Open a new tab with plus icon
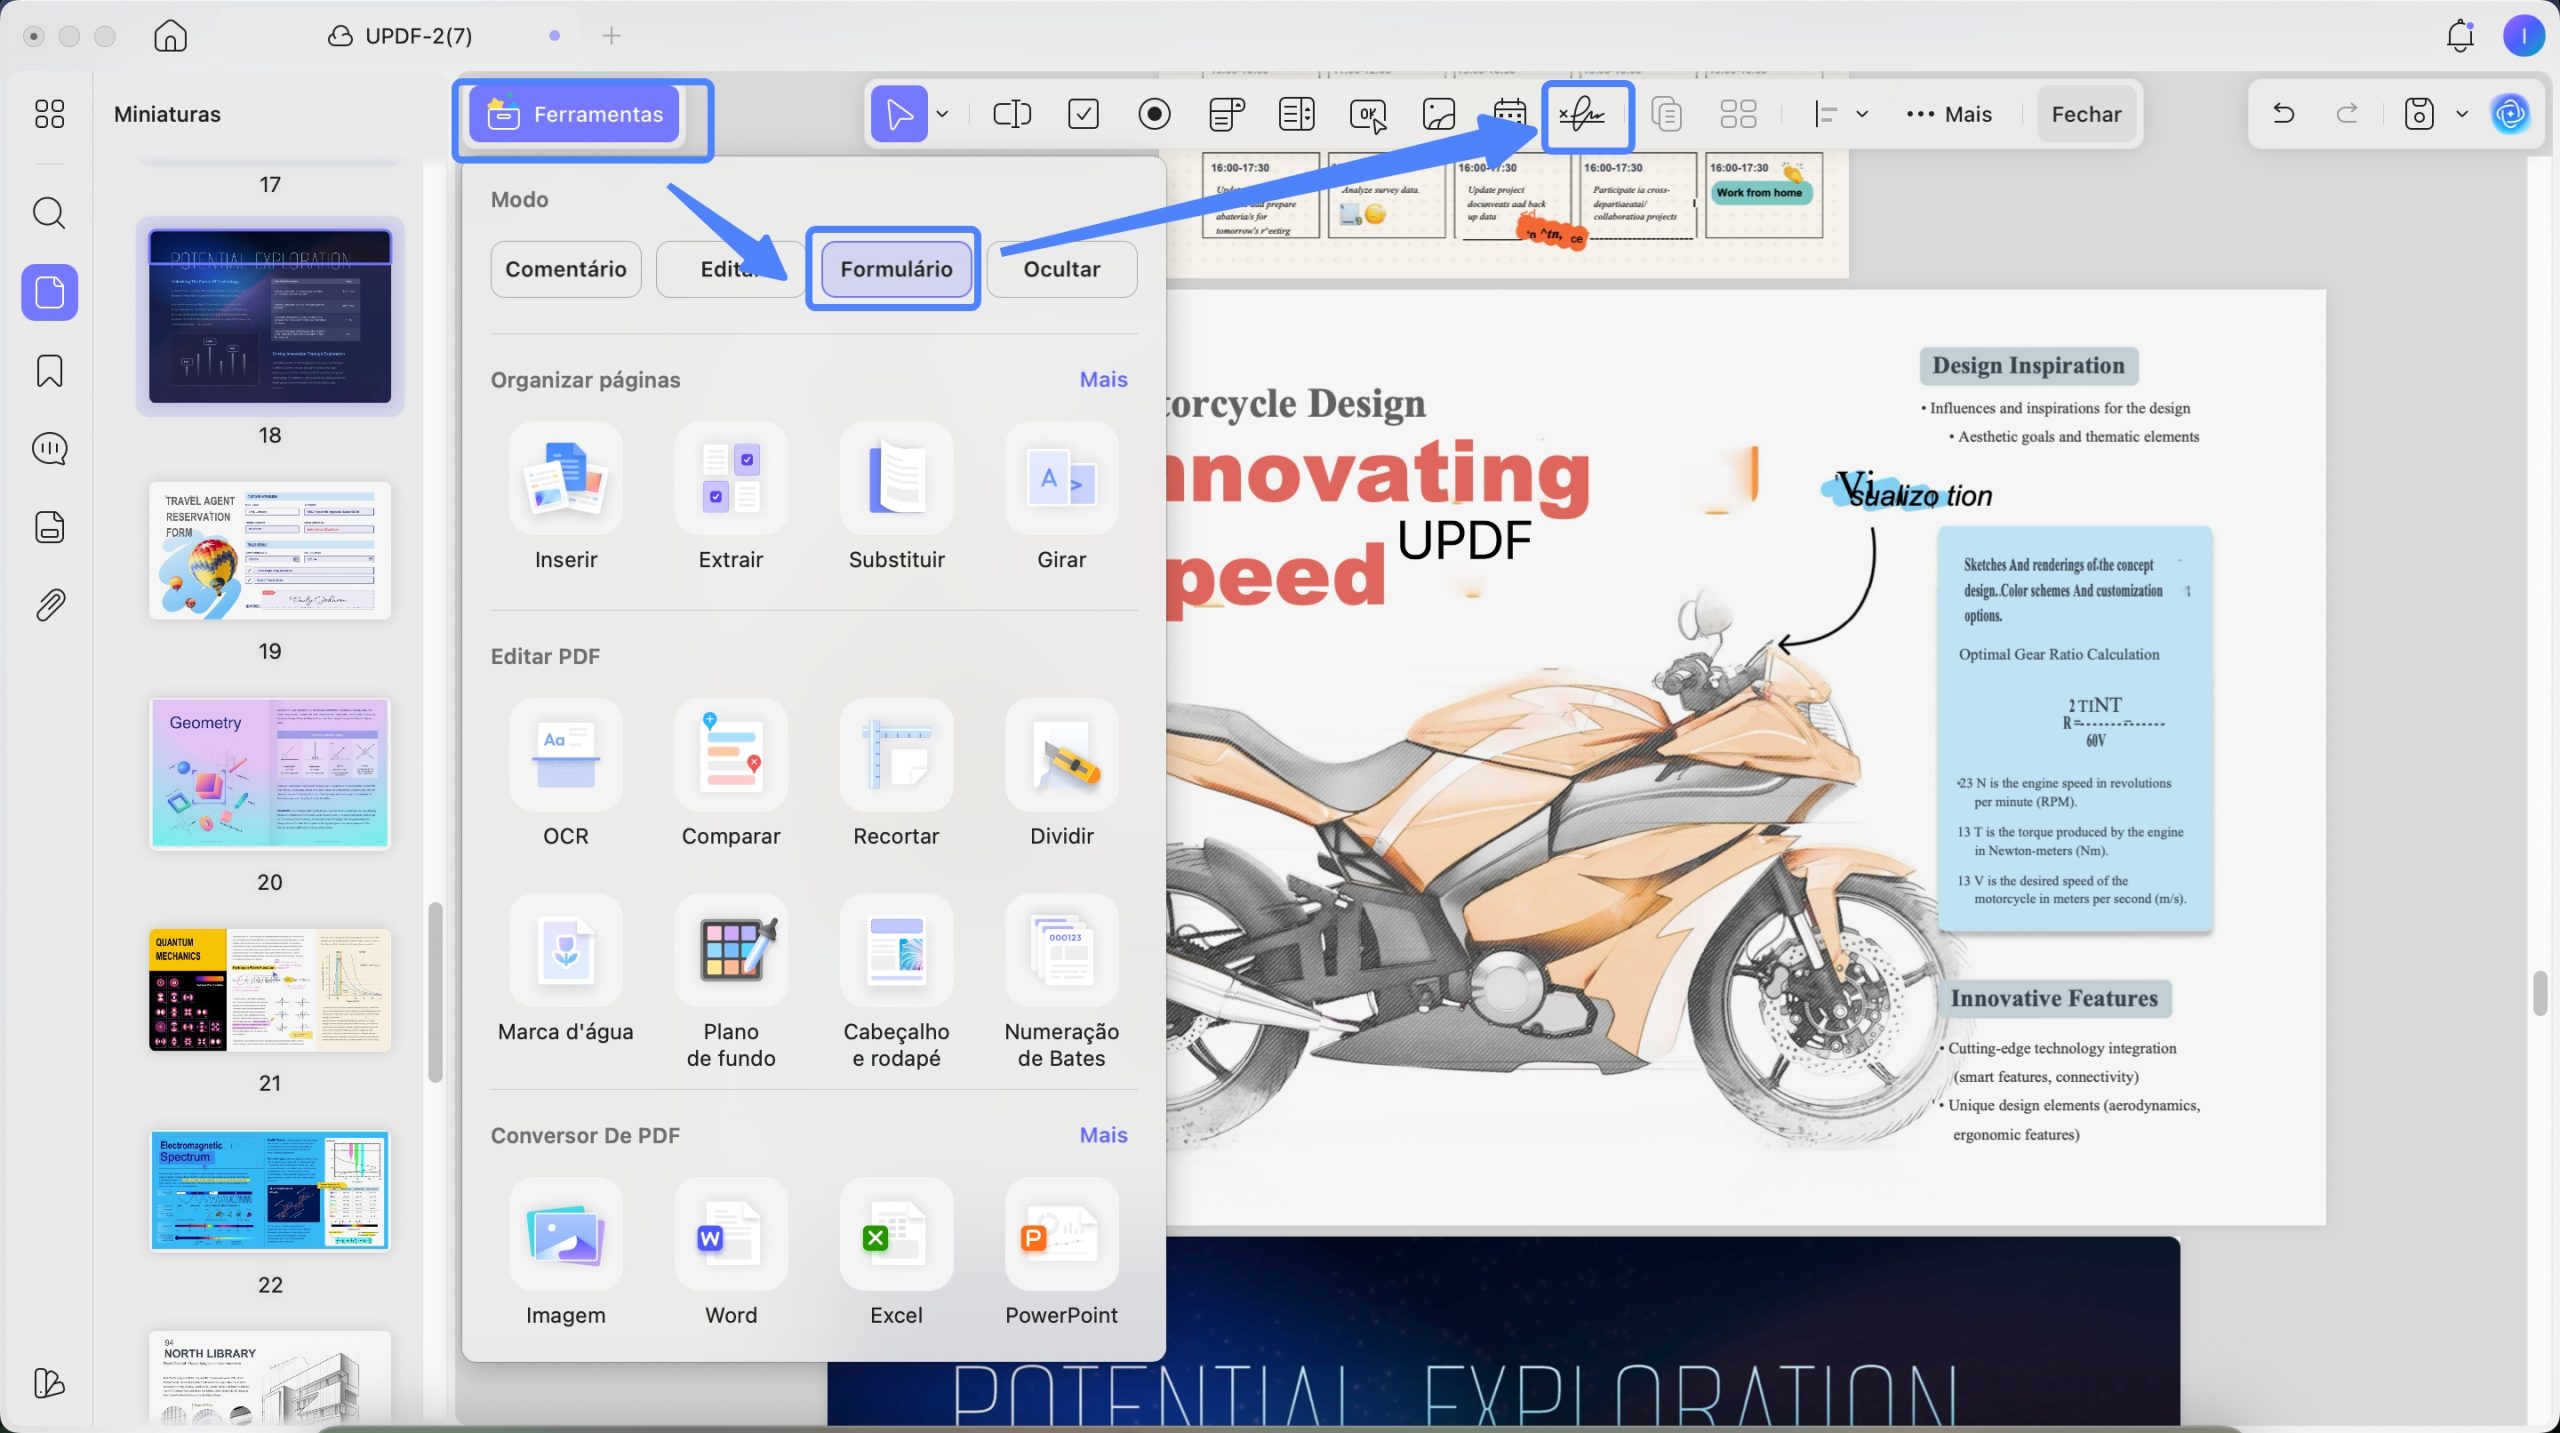The width and height of the screenshot is (2560, 1433). pos(611,36)
